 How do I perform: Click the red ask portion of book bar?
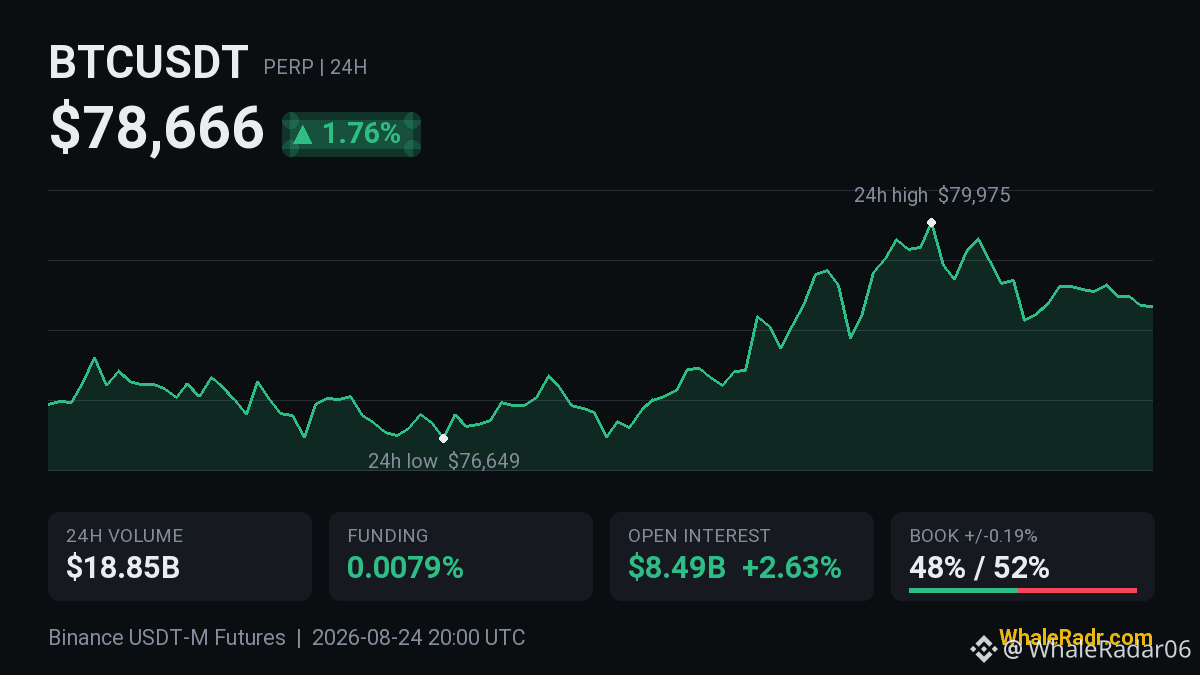1077,590
